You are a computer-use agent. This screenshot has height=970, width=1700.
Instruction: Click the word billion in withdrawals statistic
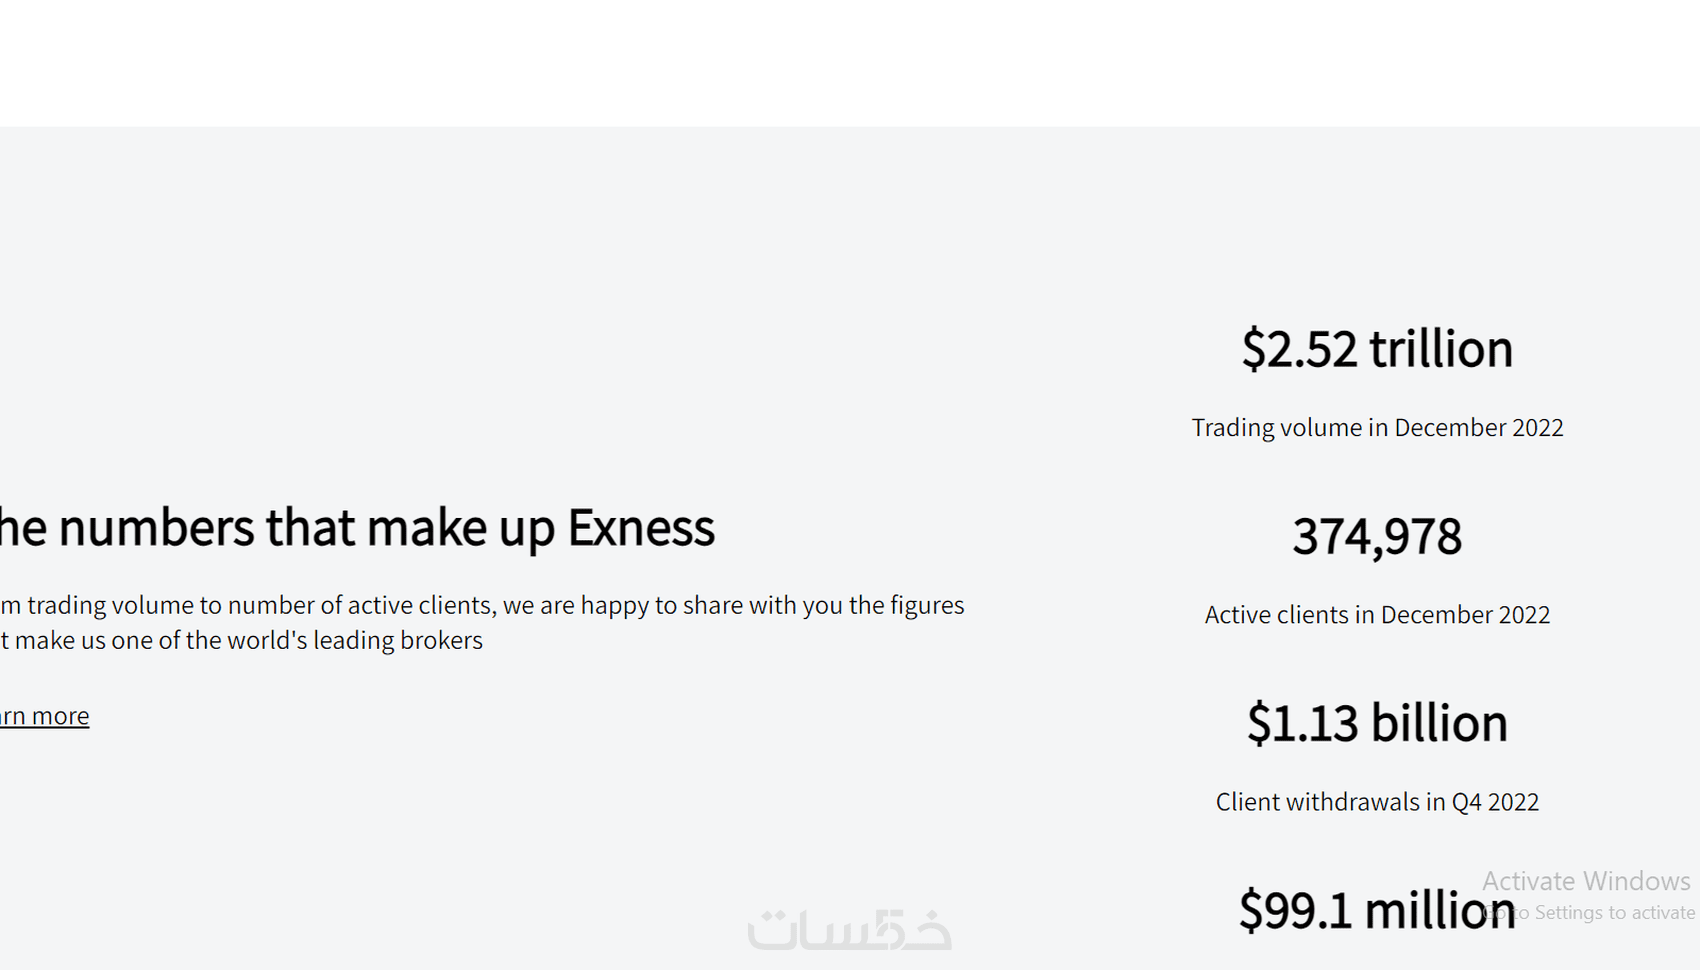[1439, 723]
